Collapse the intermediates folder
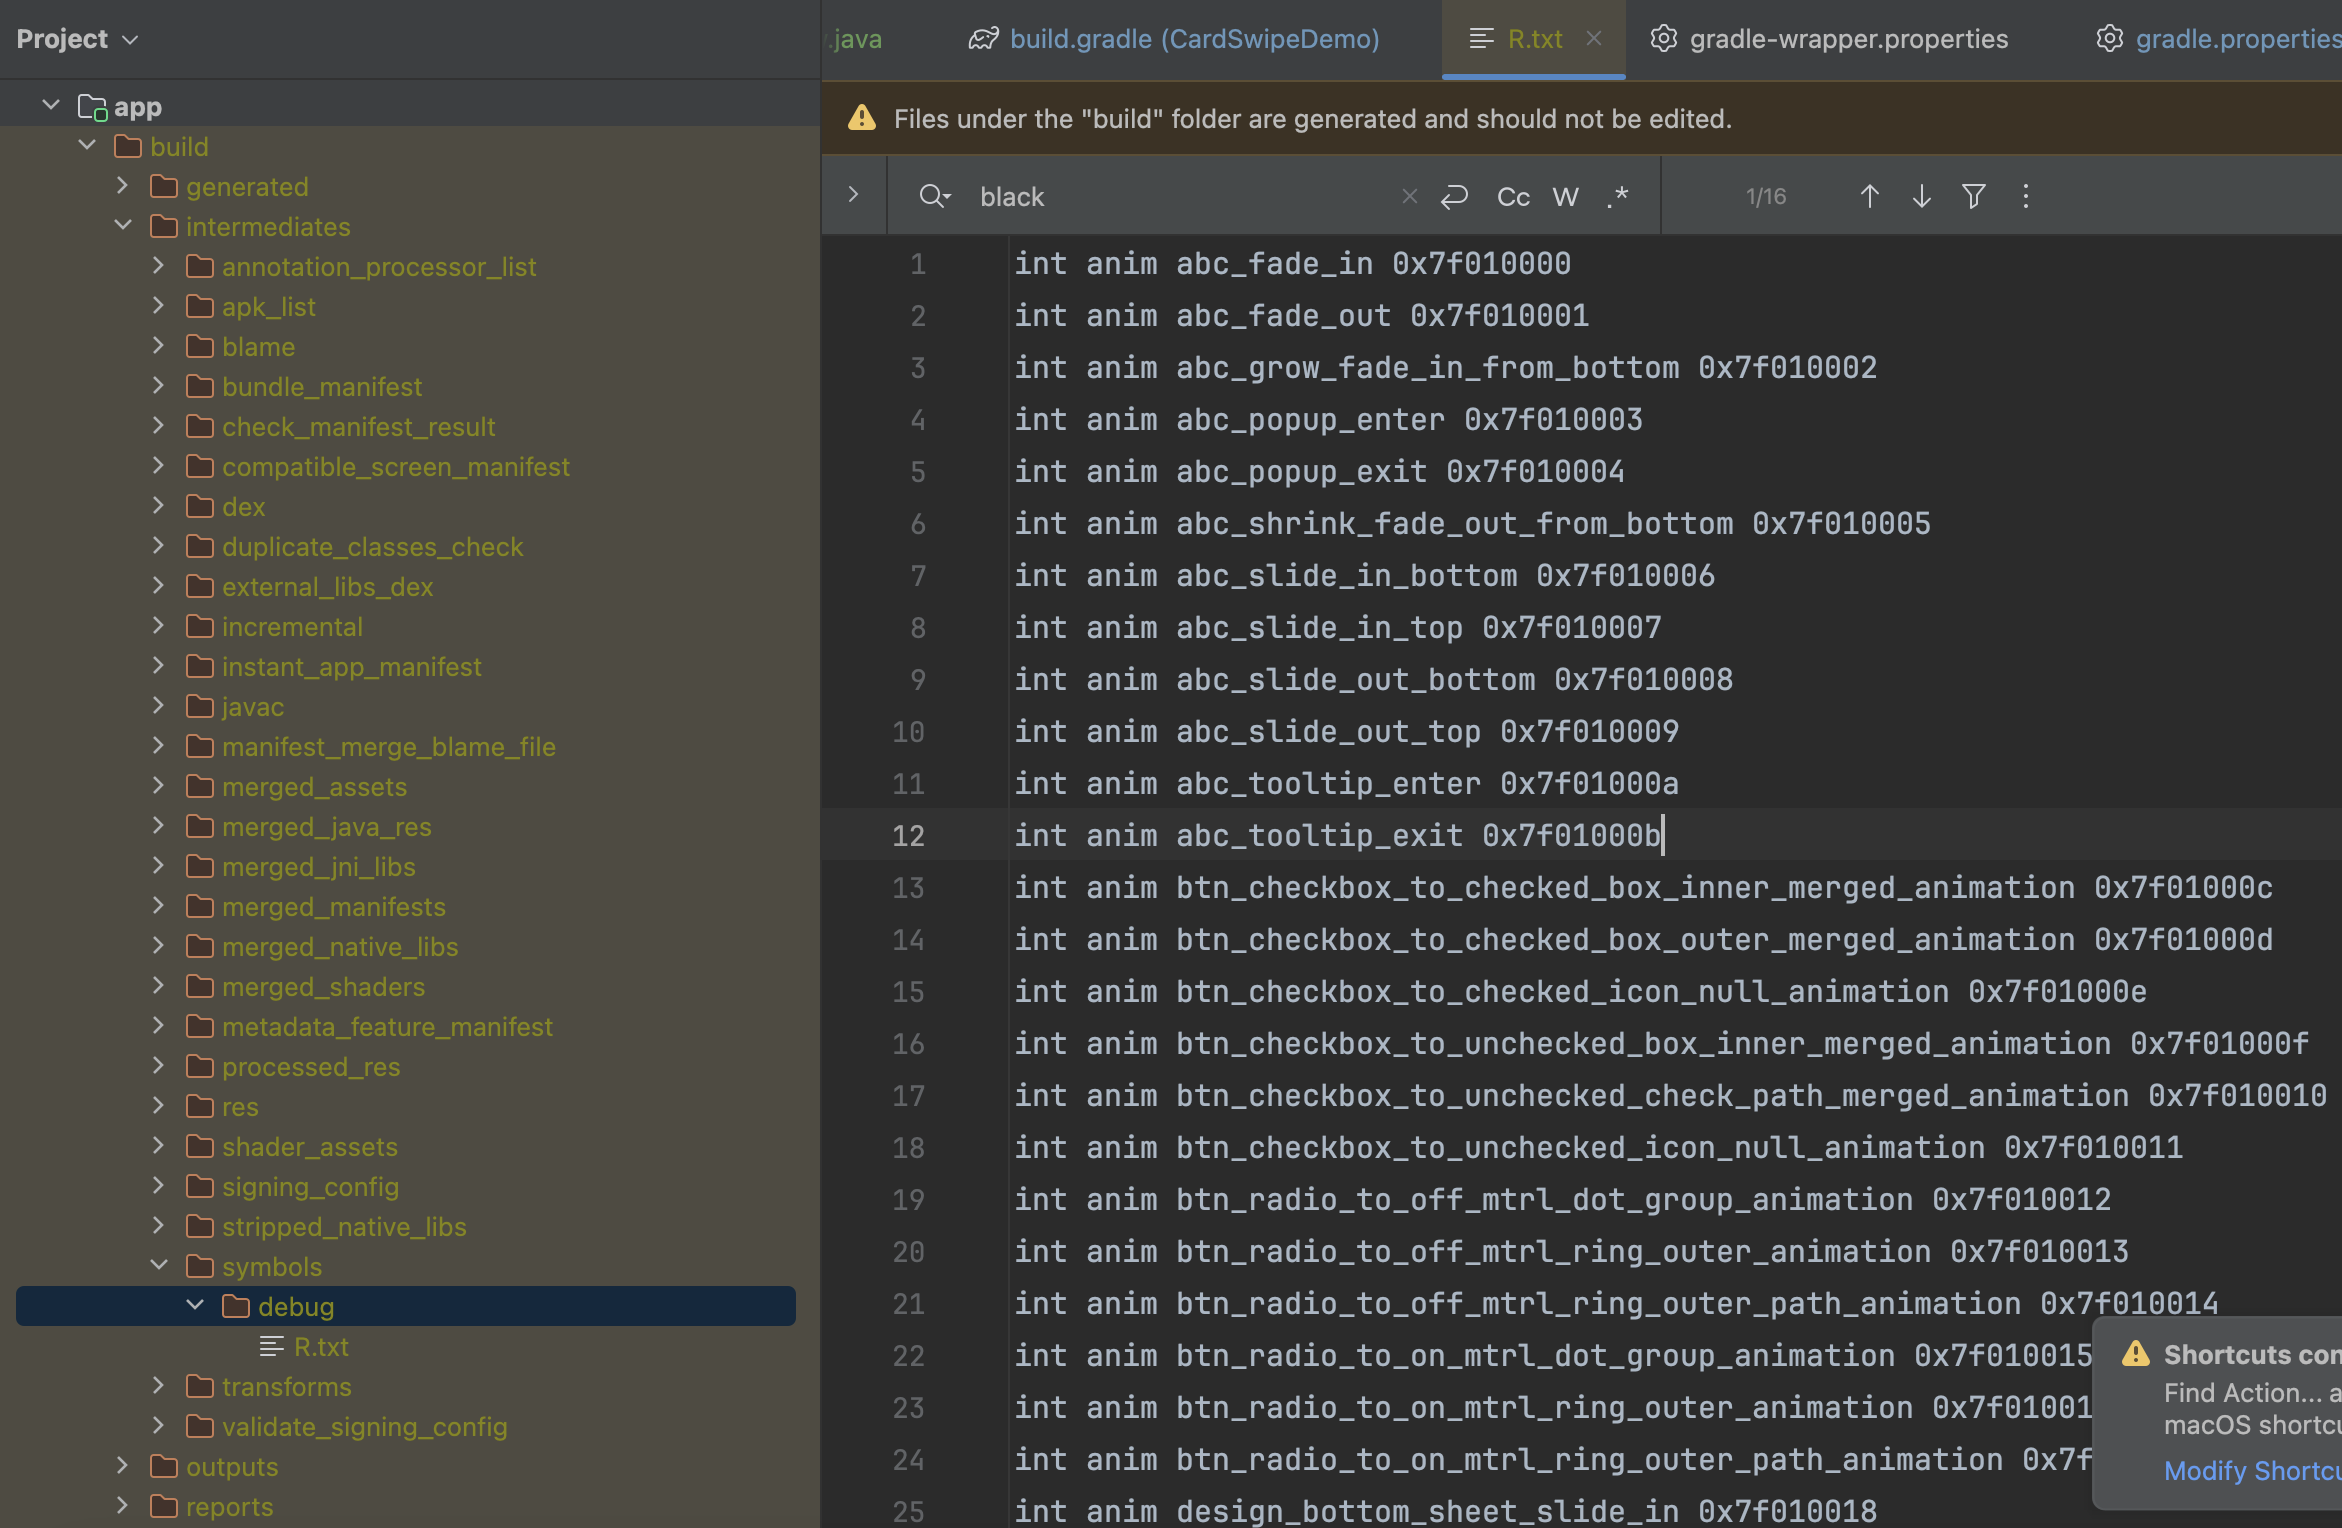2342x1528 pixels. tap(123, 226)
